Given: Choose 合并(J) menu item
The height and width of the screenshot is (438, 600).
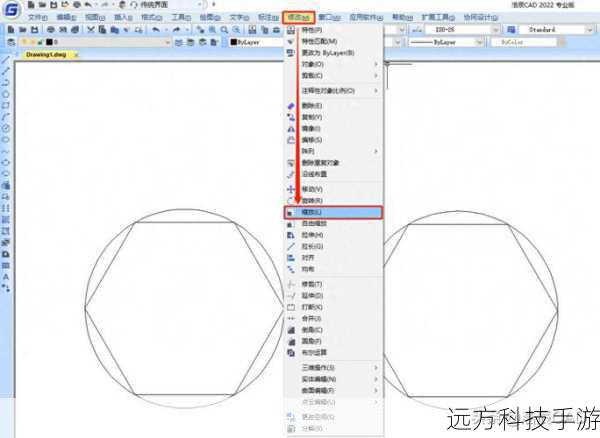Looking at the screenshot, I should pyautogui.click(x=334, y=318).
